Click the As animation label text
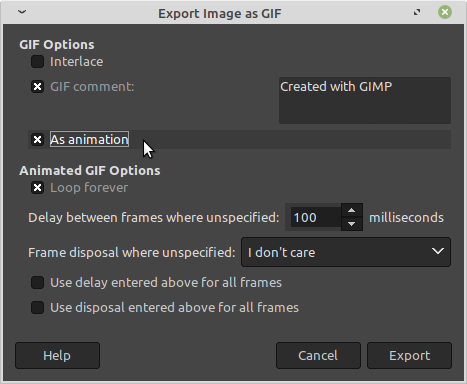 tap(89, 139)
